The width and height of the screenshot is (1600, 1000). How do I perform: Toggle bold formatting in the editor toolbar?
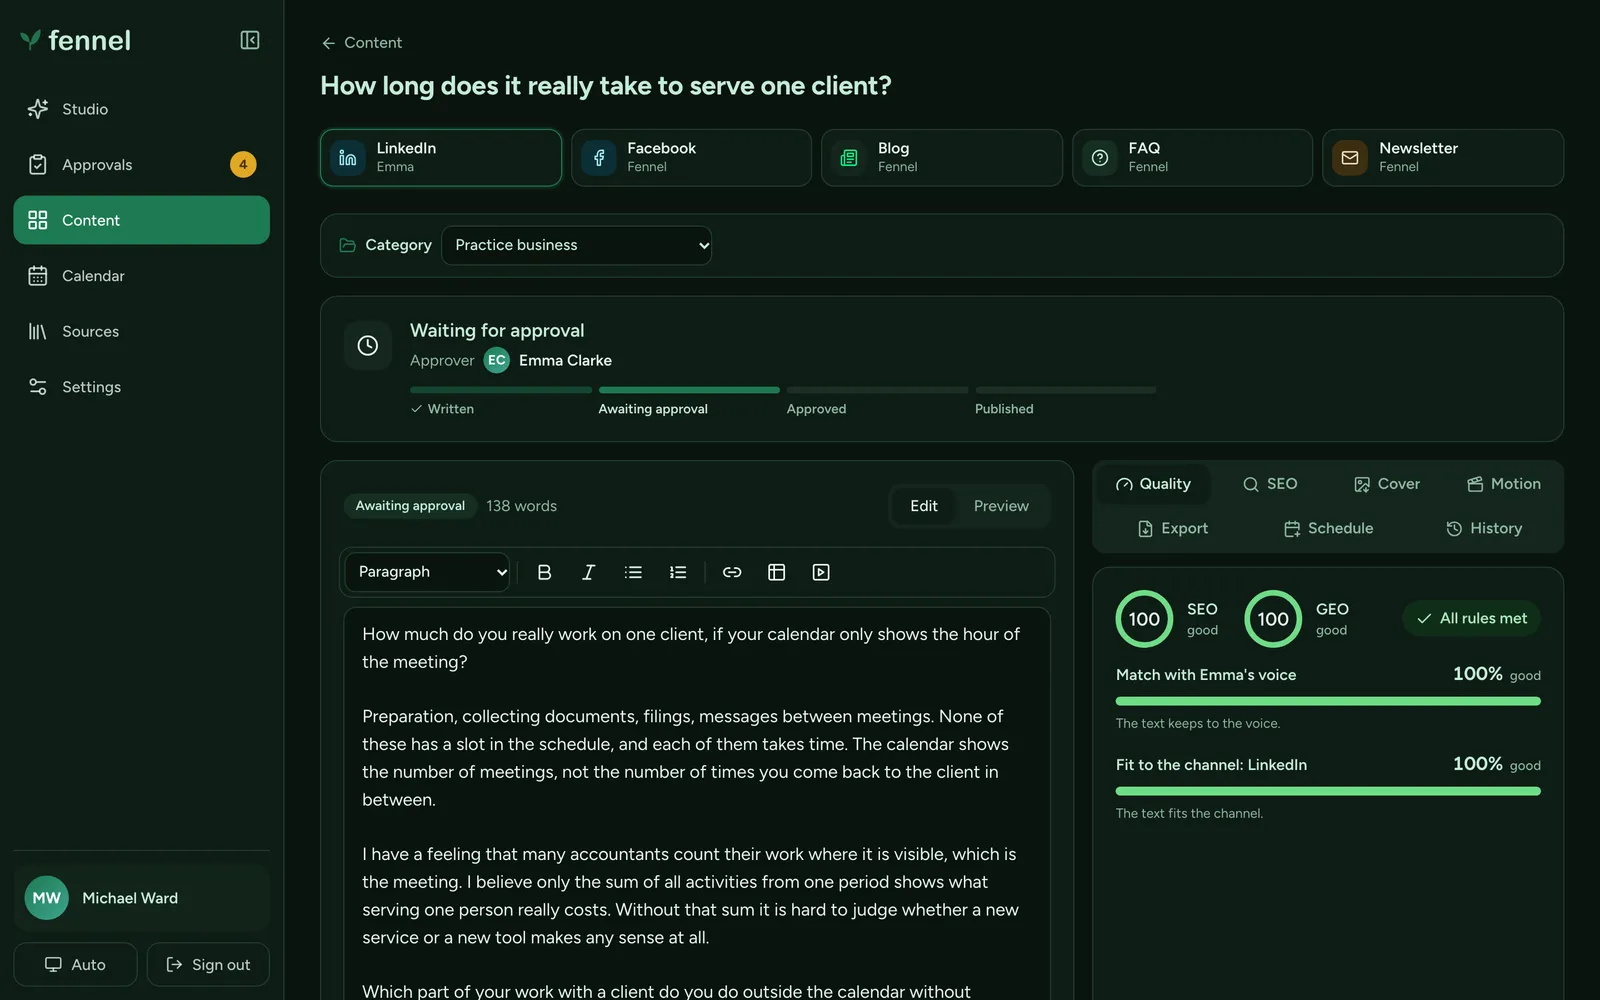(x=544, y=572)
